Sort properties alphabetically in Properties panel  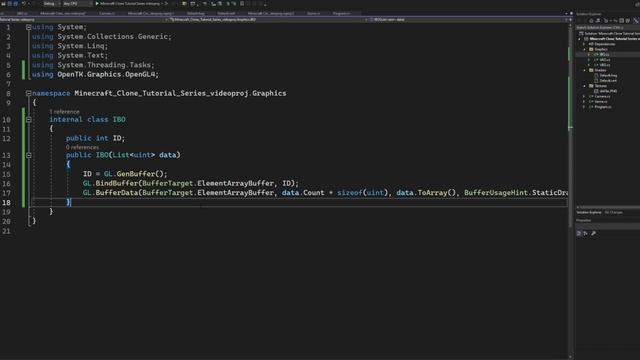(x=586, y=233)
